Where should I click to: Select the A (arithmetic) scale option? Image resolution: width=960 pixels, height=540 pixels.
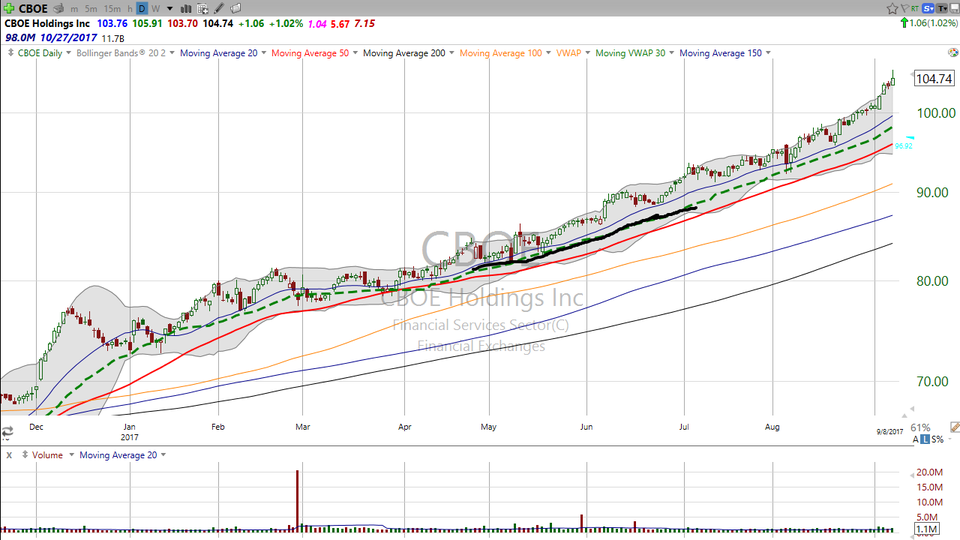click(x=916, y=439)
